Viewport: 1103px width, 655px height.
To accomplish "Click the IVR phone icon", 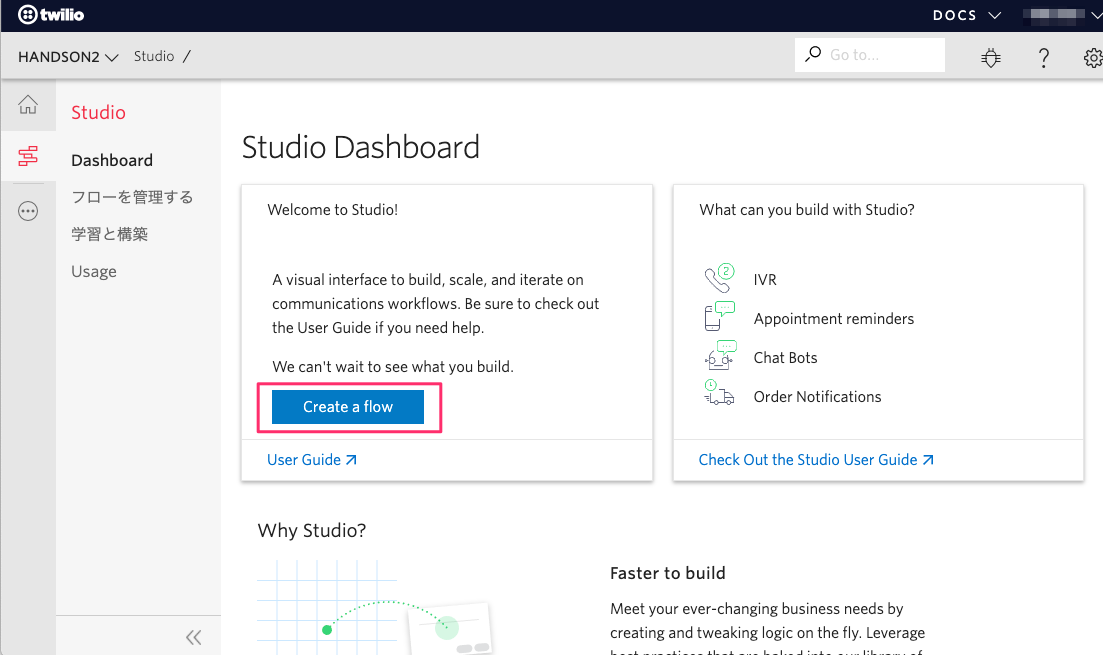I will (719, 278).
